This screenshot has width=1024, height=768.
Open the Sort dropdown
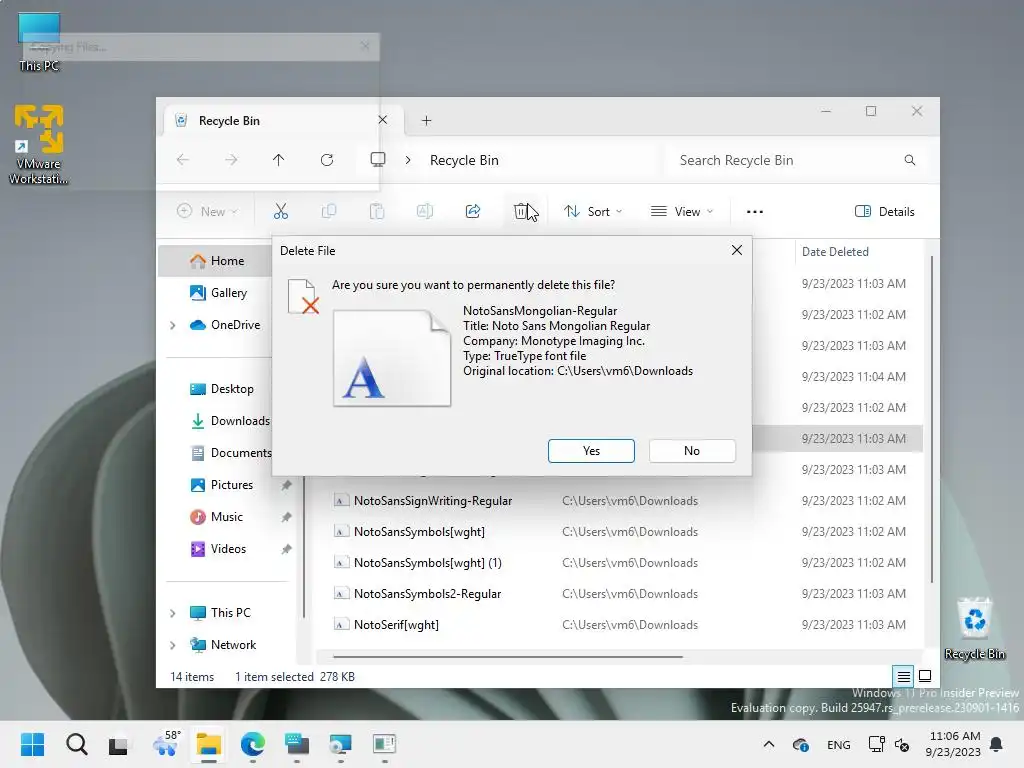tap(593, 211)
